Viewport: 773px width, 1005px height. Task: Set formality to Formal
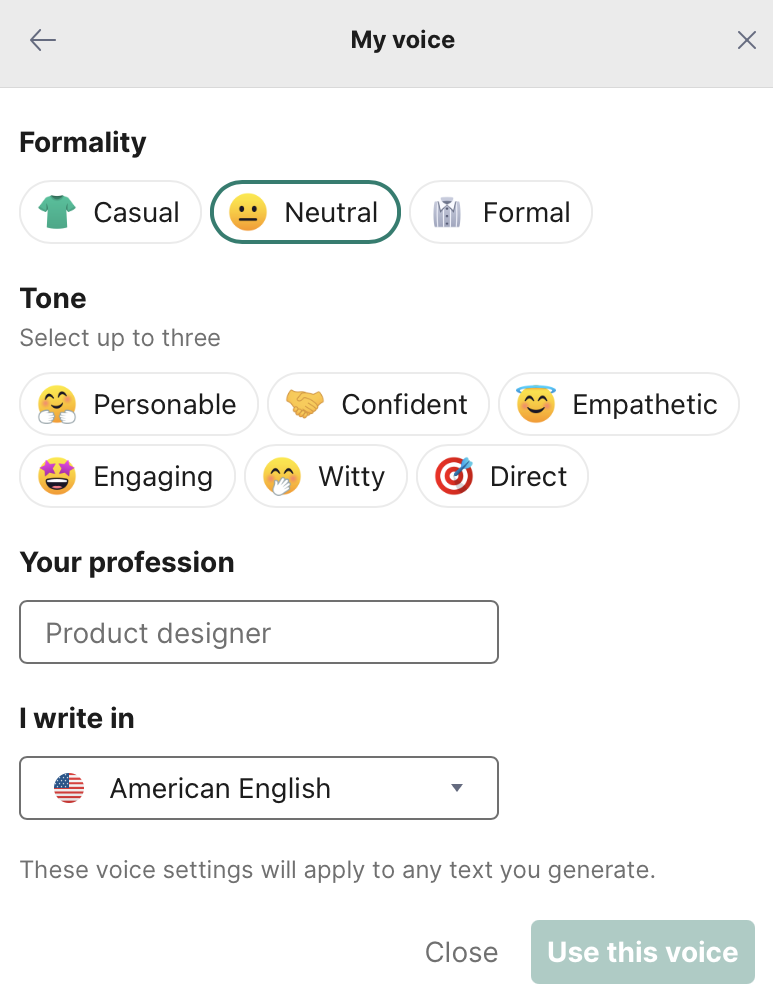click(x=501, y=212)
